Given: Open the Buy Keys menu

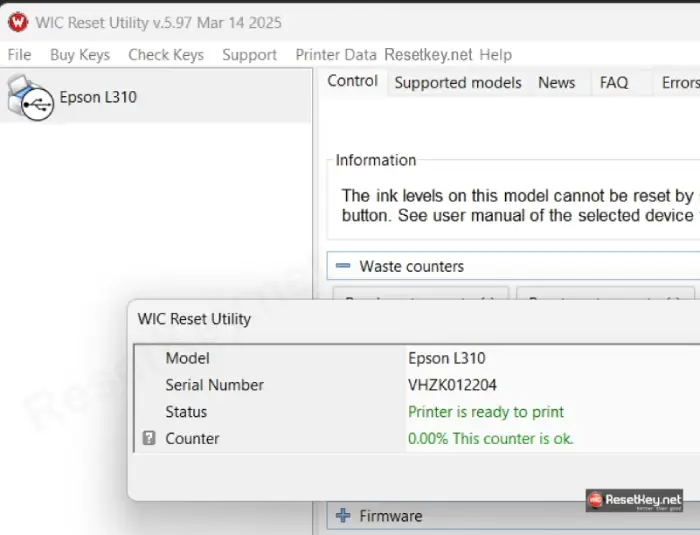Looking at the screenshot, I should (80, 55).
